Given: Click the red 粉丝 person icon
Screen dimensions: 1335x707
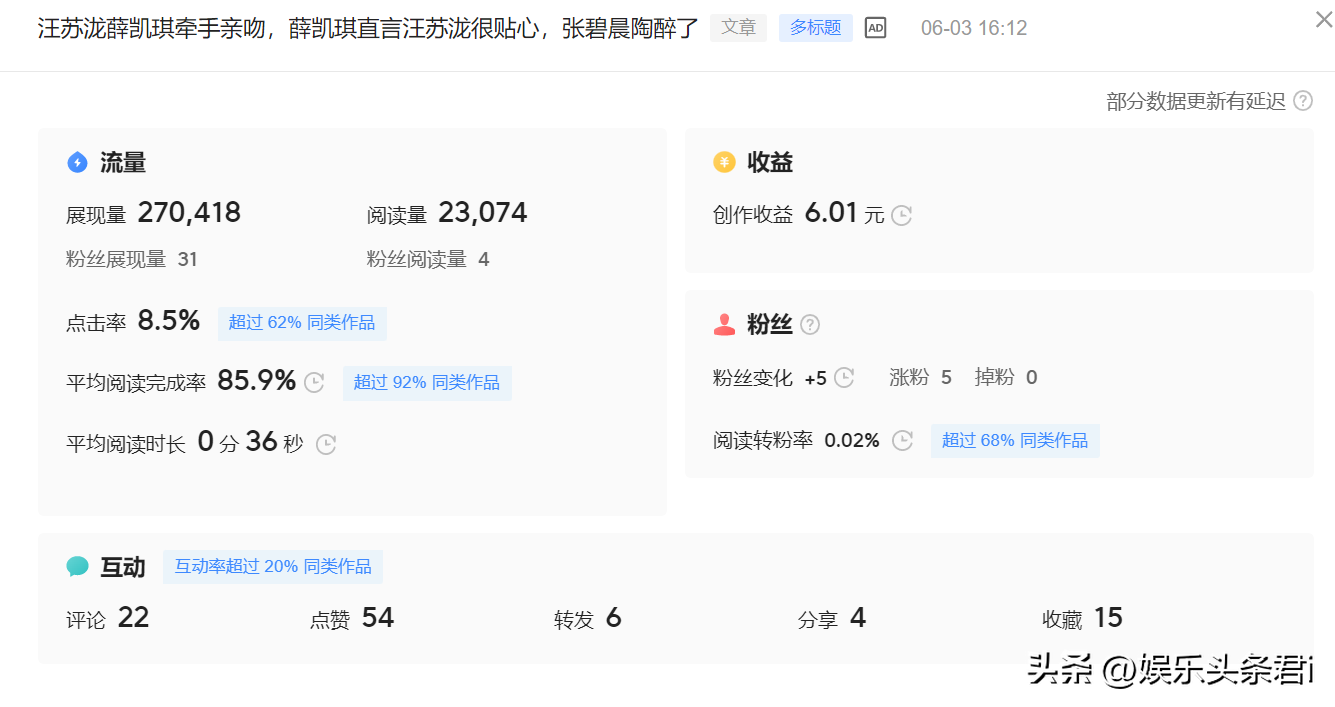Looking at the screenshot, I should click(x=724, y=325).
